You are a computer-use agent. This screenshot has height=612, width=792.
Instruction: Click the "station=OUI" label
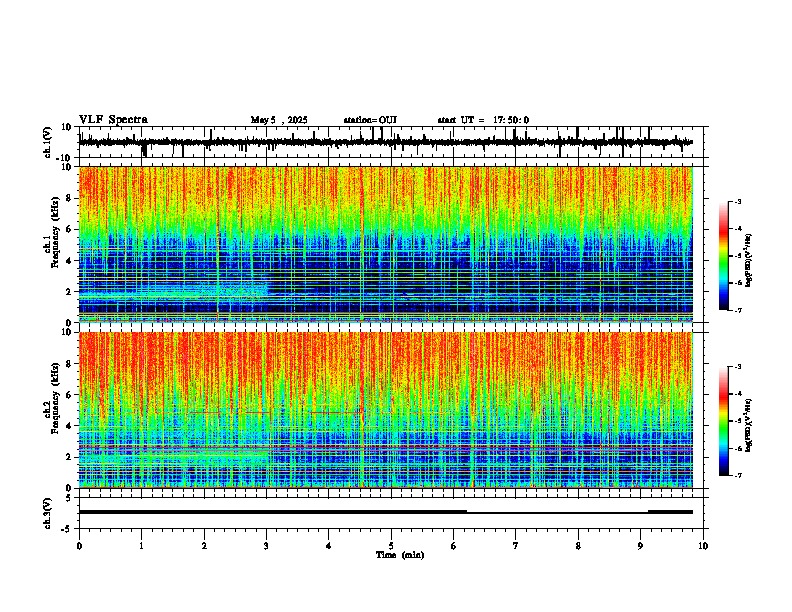click(370, 120)
